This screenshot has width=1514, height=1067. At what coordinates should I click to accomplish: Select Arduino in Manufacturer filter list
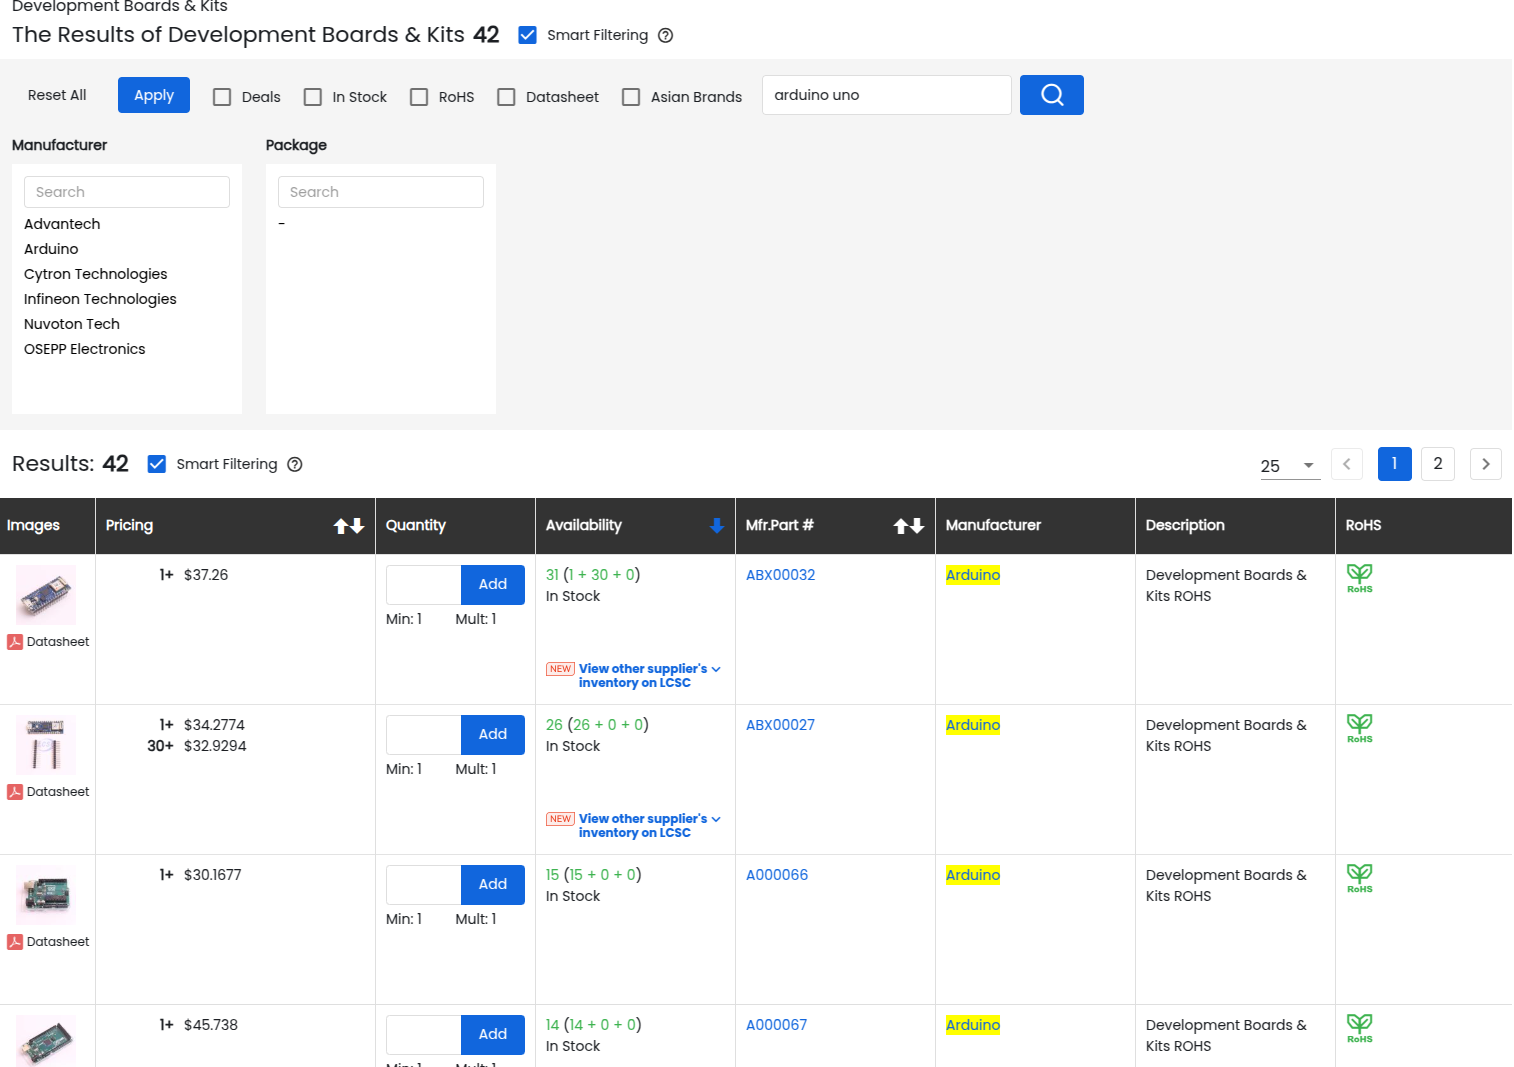[x=51, y=249]
